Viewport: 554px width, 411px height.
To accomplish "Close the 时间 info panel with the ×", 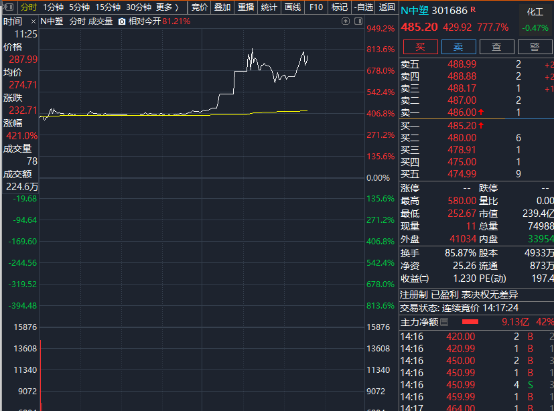I will tap(33, 22).
